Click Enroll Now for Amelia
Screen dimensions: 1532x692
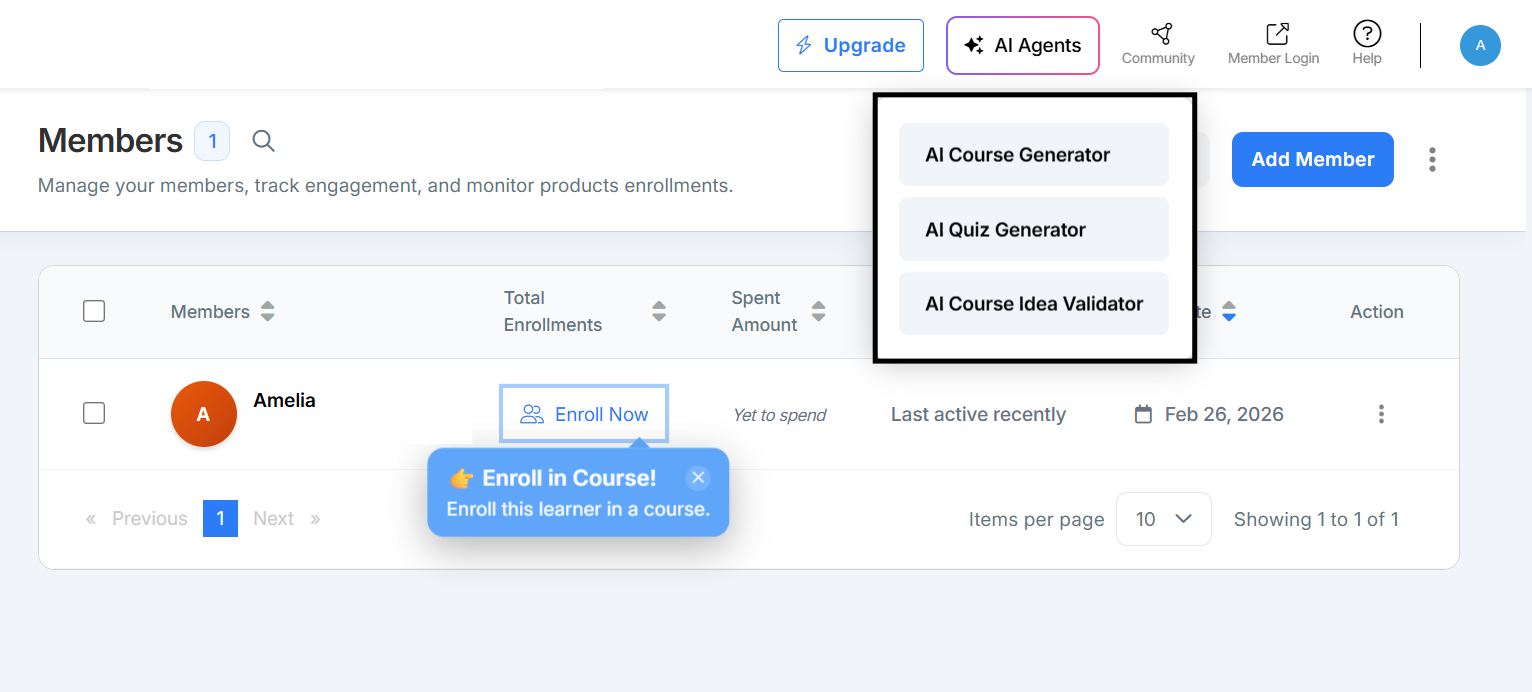tap(584, 413)
